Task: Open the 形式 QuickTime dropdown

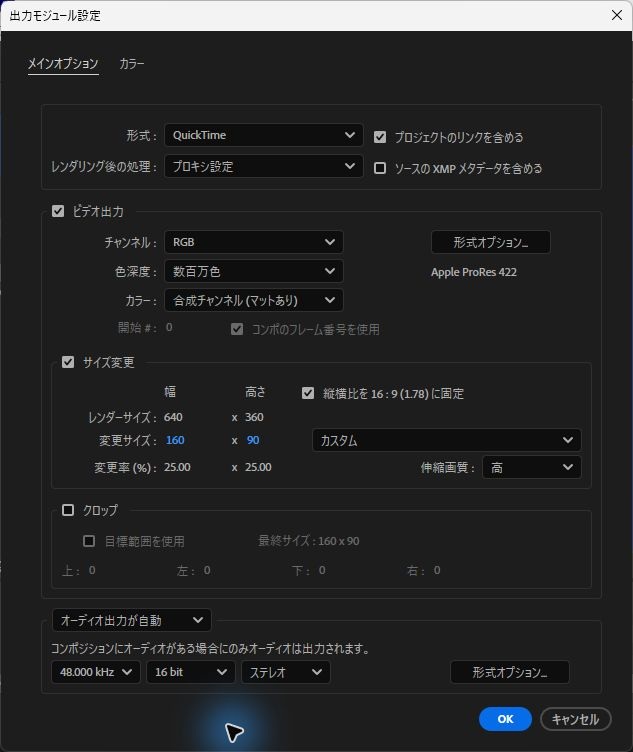Action: tap(263, 135)
